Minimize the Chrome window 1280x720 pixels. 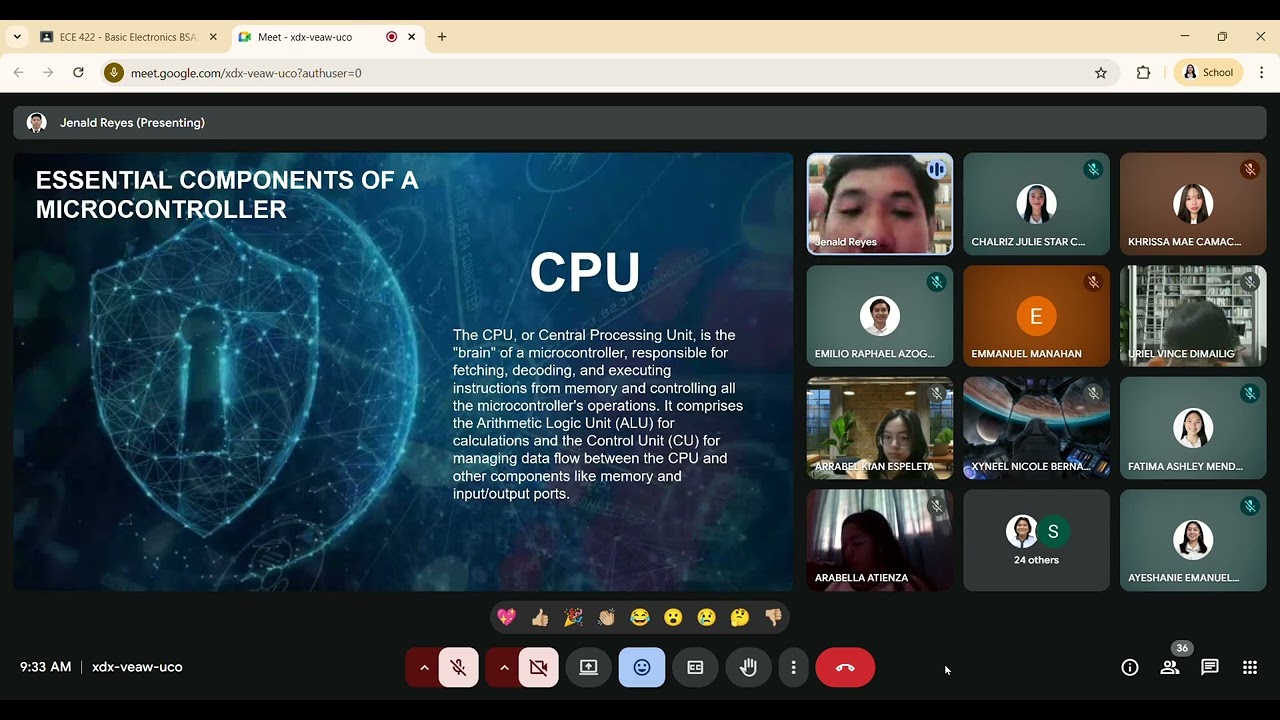pos(1185,37)
